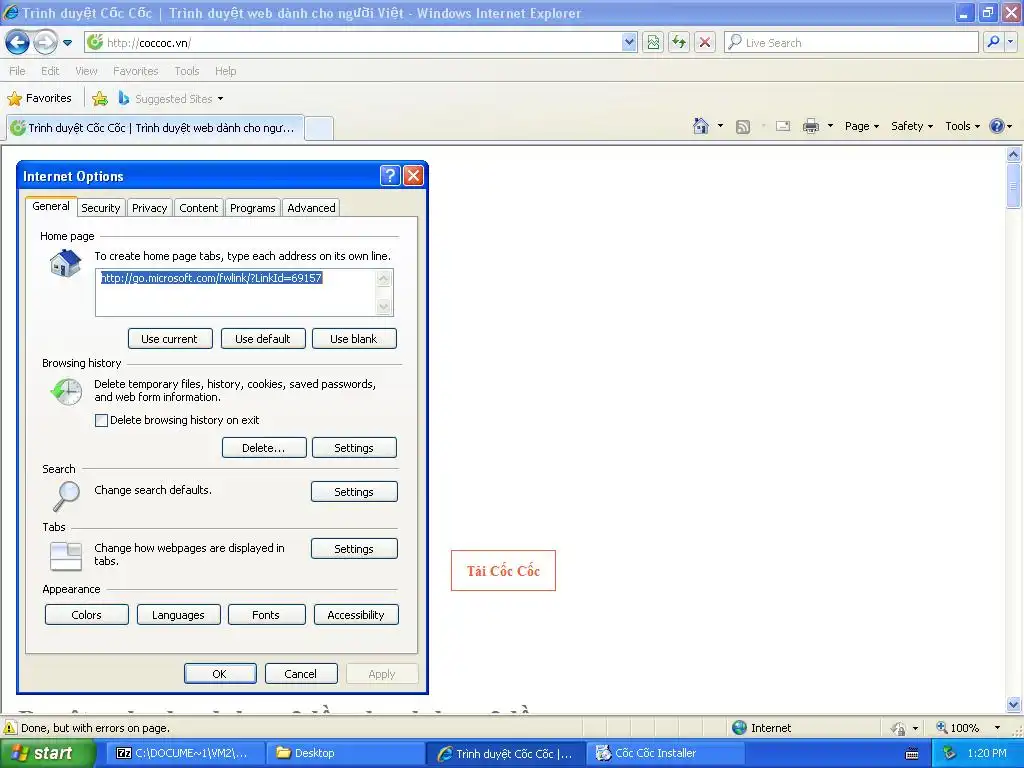
Task: Click Internet Options dialog help question button
Action: click(390, 175)
